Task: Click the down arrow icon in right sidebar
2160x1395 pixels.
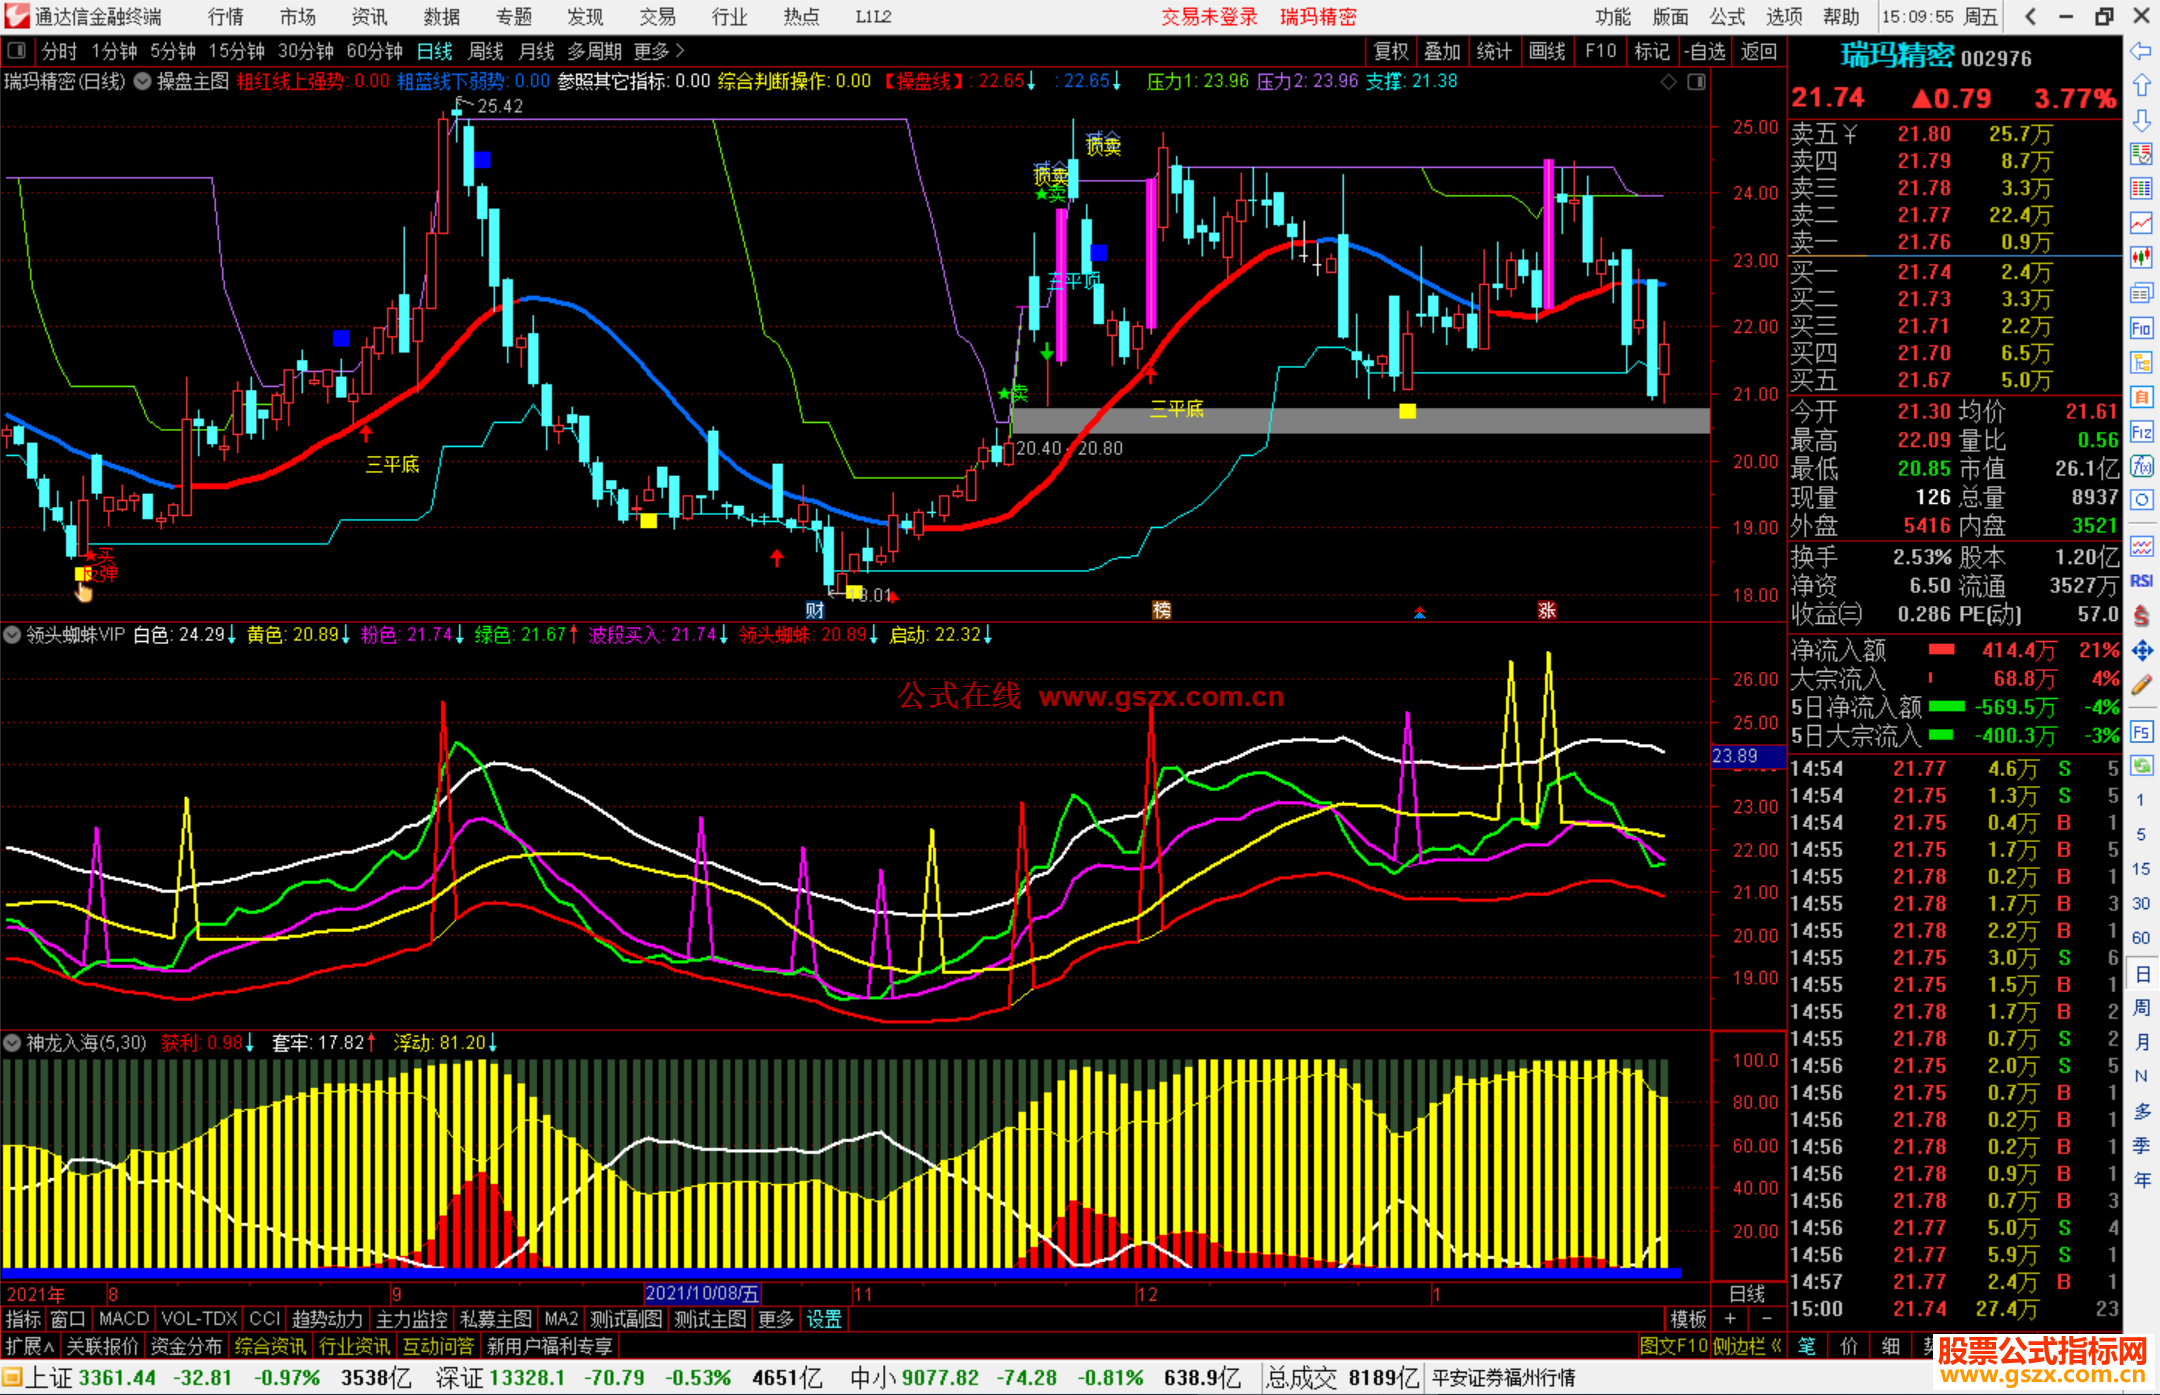Action: tap(2141, 120)
